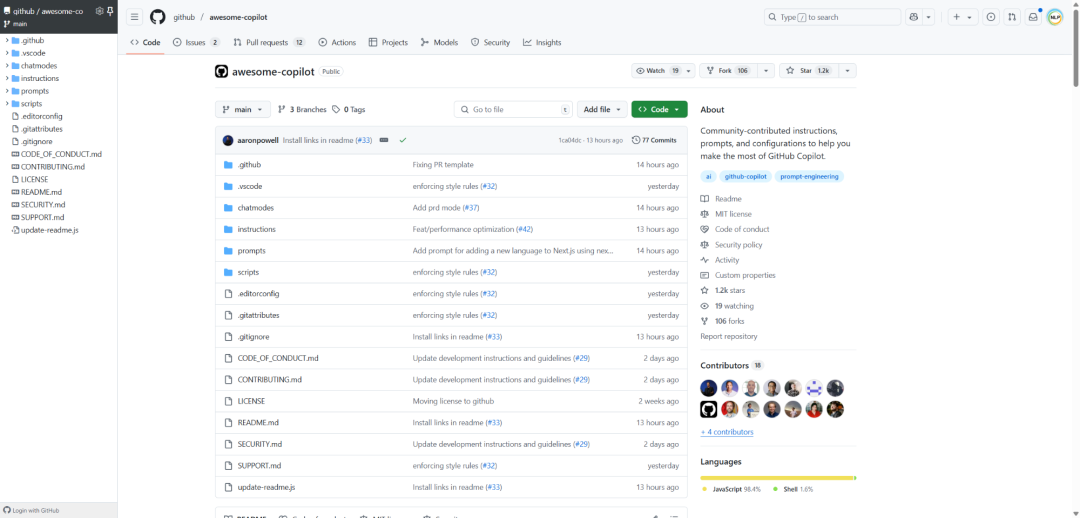
Task: Open the 0 Tags link
Action: 349,110
